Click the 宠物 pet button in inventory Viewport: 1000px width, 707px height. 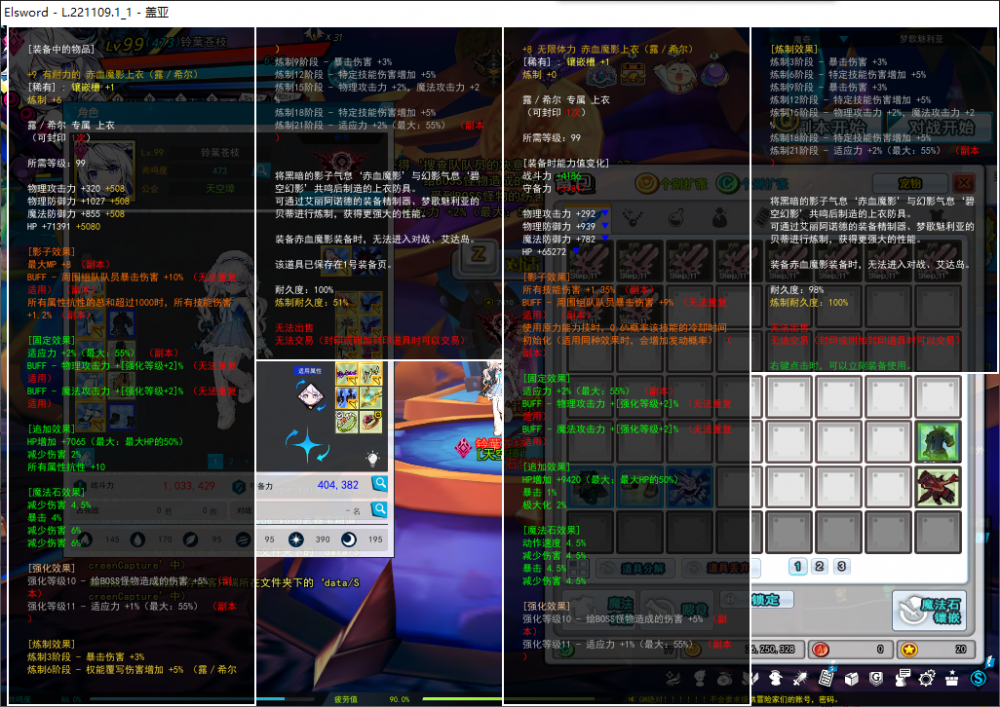point(910,184)
